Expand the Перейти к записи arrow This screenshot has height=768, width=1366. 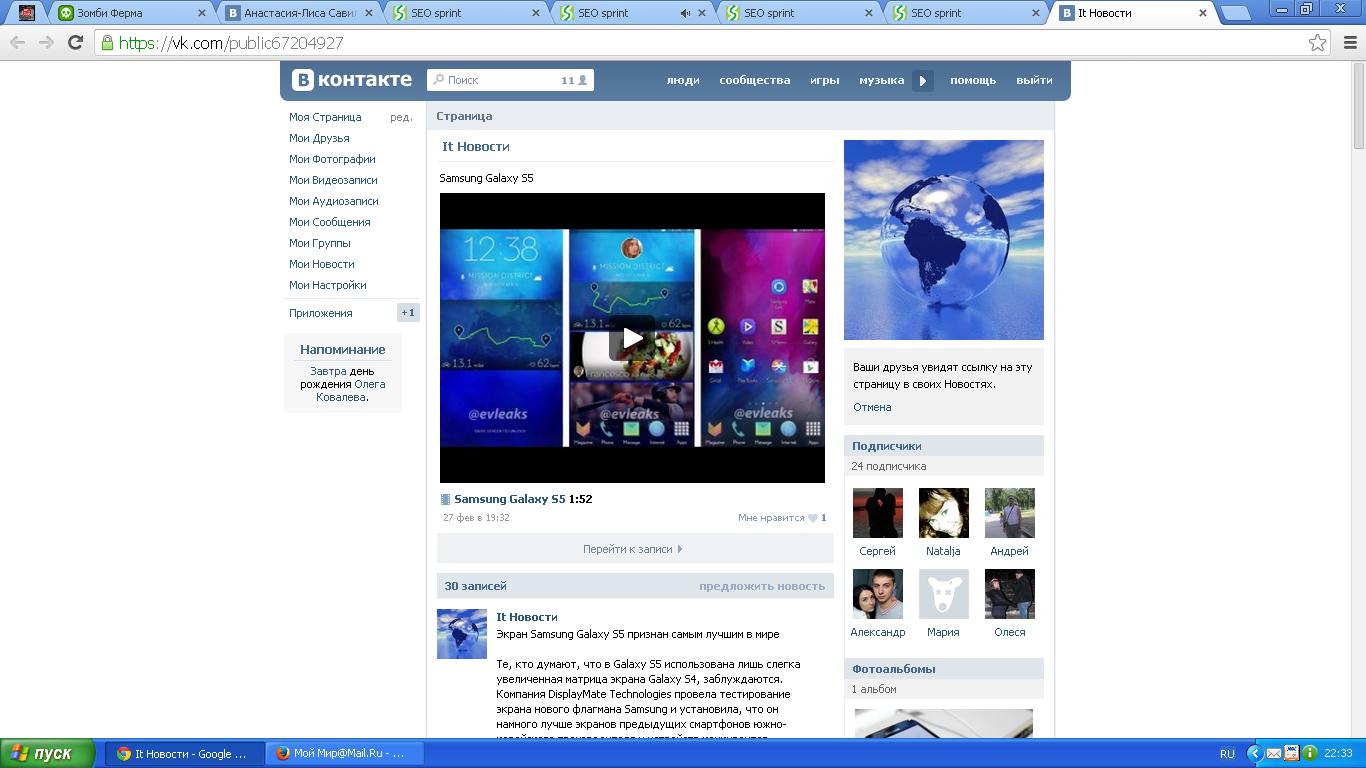pyautogui.click(x=680, y=549)
